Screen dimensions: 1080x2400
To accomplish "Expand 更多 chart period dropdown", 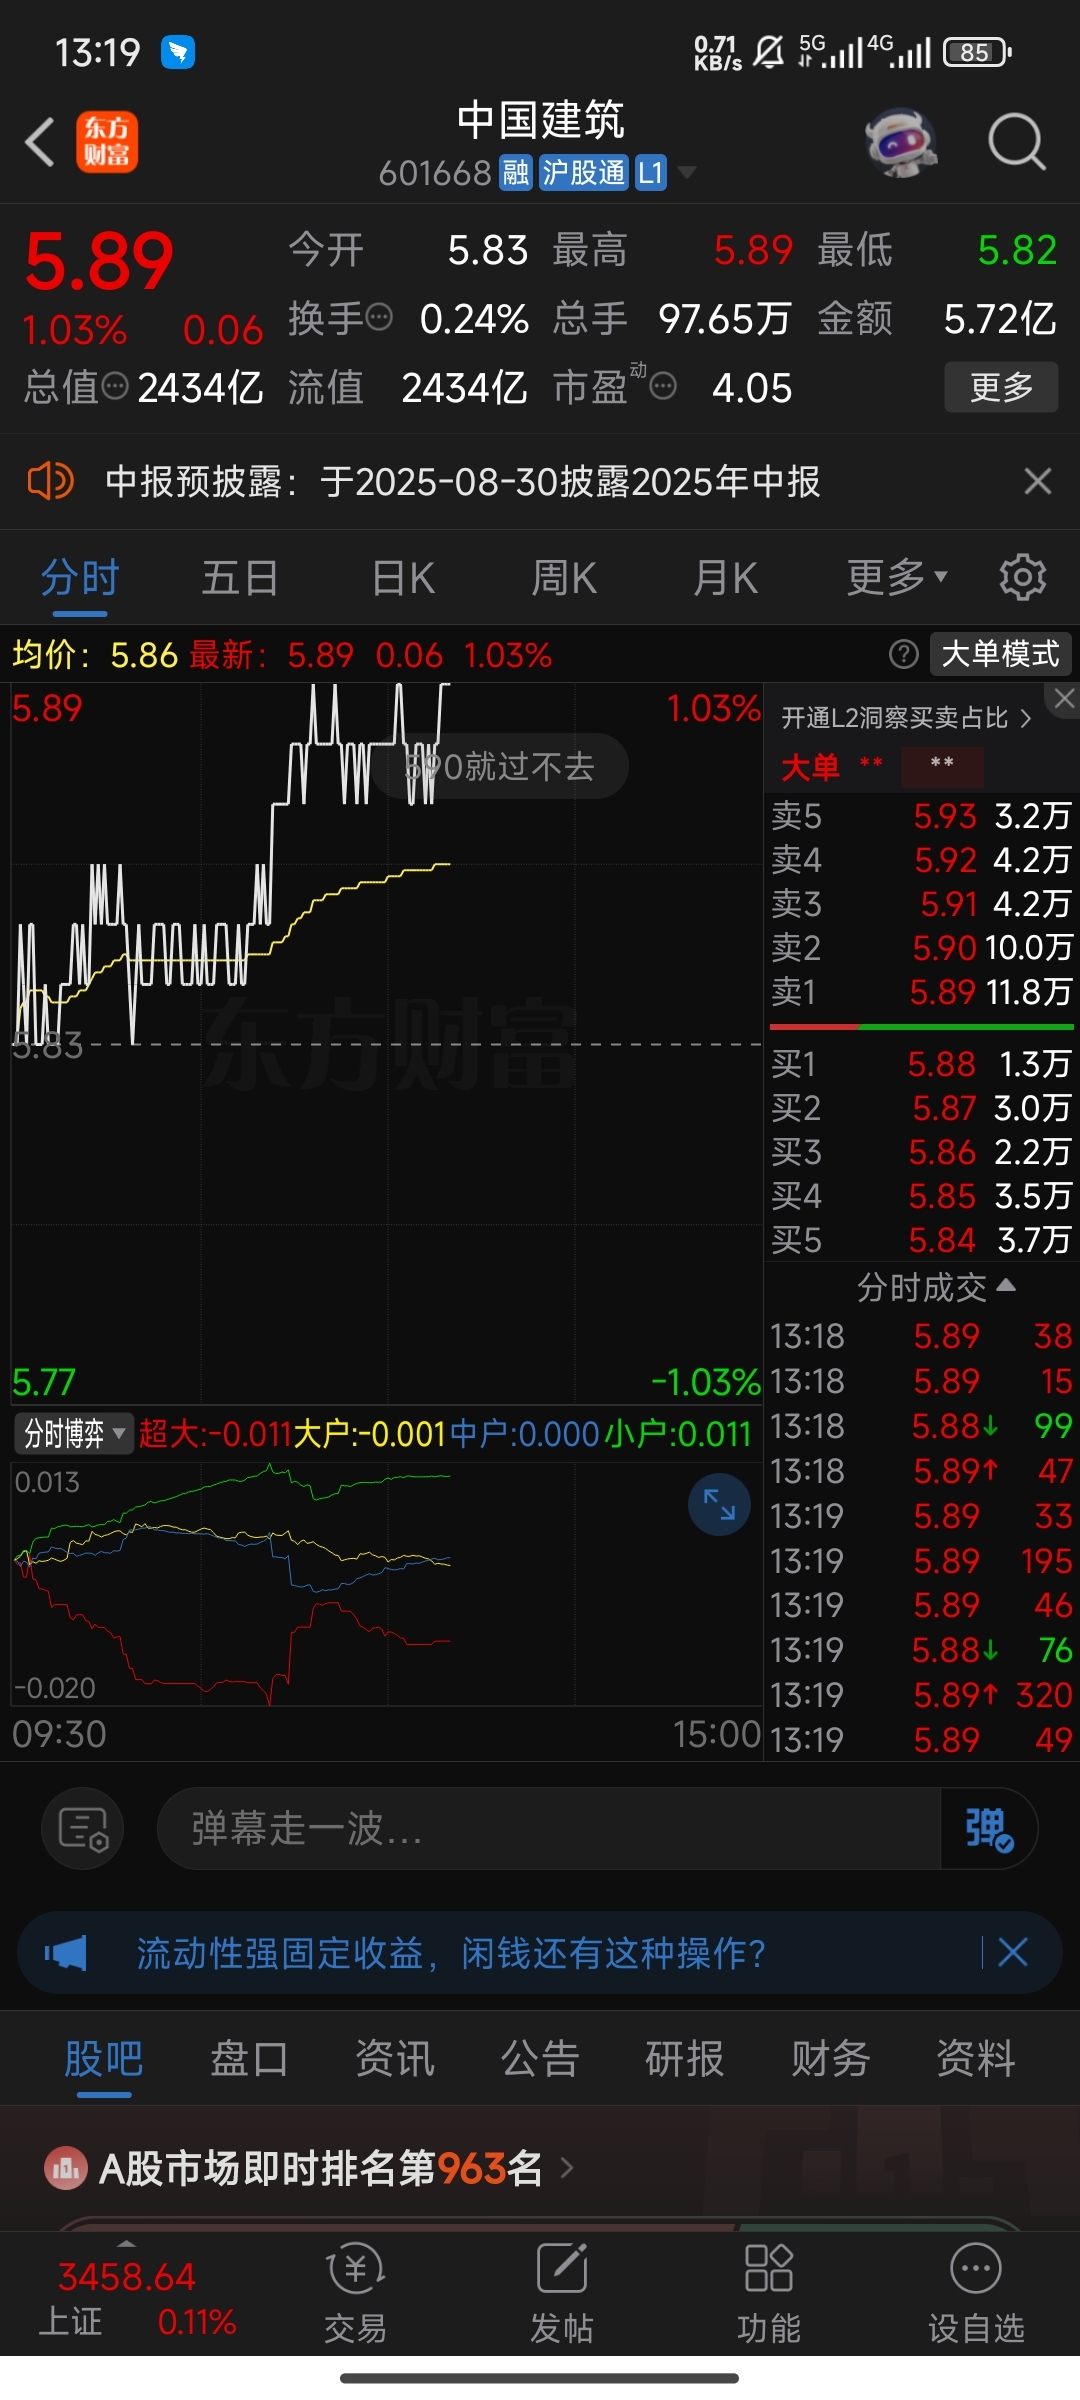I will click(x=896, y=578).
